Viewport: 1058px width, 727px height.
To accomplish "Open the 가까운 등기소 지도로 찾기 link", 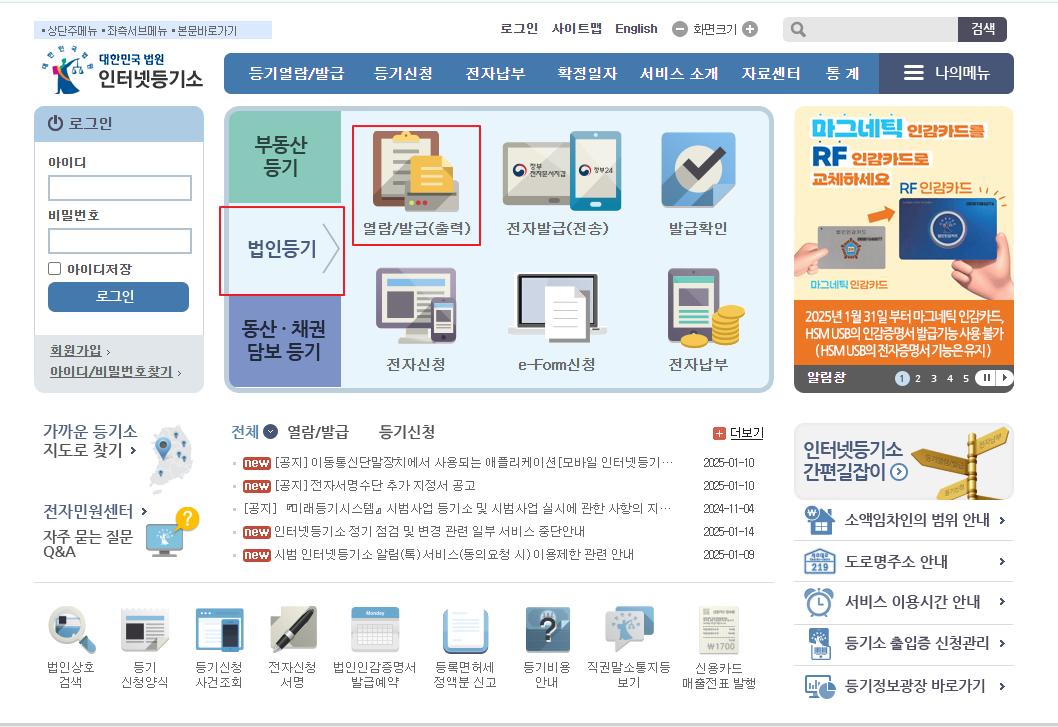I will (90, 441).
